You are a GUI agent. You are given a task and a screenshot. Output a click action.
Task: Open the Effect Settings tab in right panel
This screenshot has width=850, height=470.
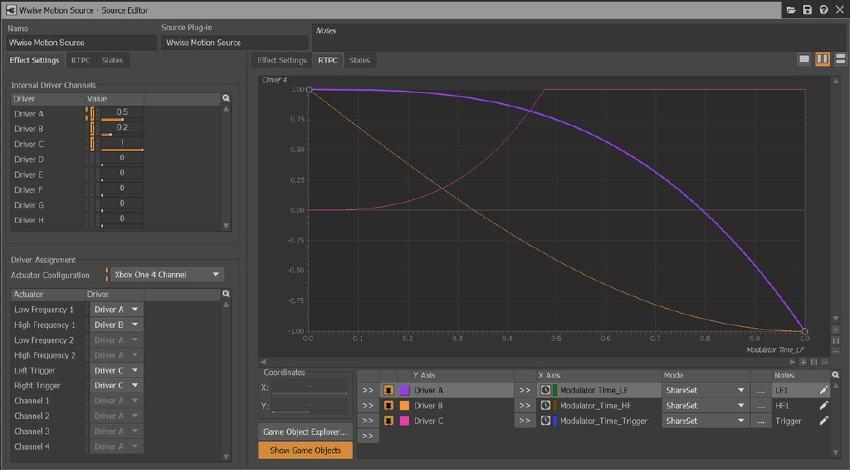pyautogui.click(x=282, y=60)
